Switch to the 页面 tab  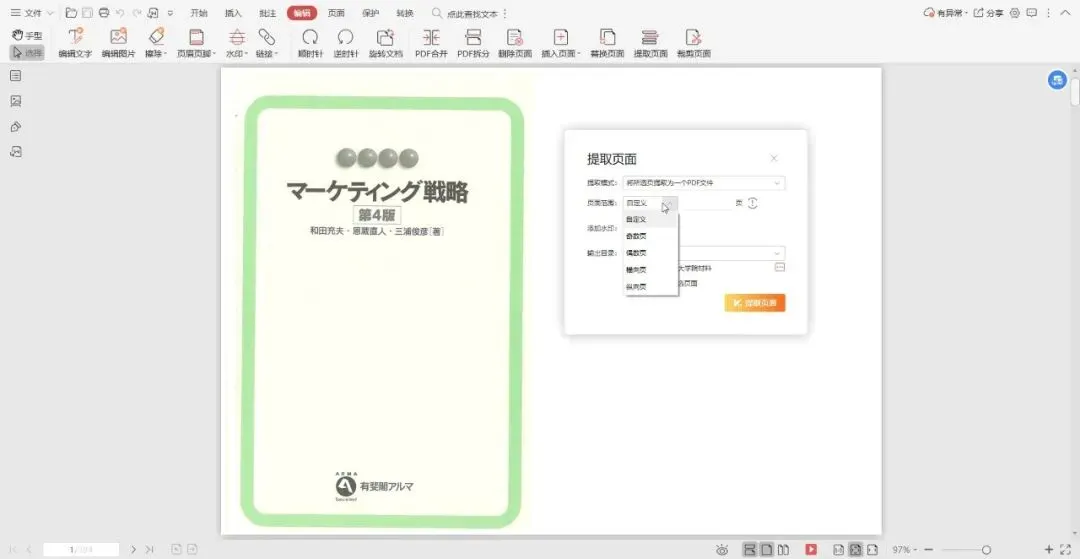click(336, 13)
